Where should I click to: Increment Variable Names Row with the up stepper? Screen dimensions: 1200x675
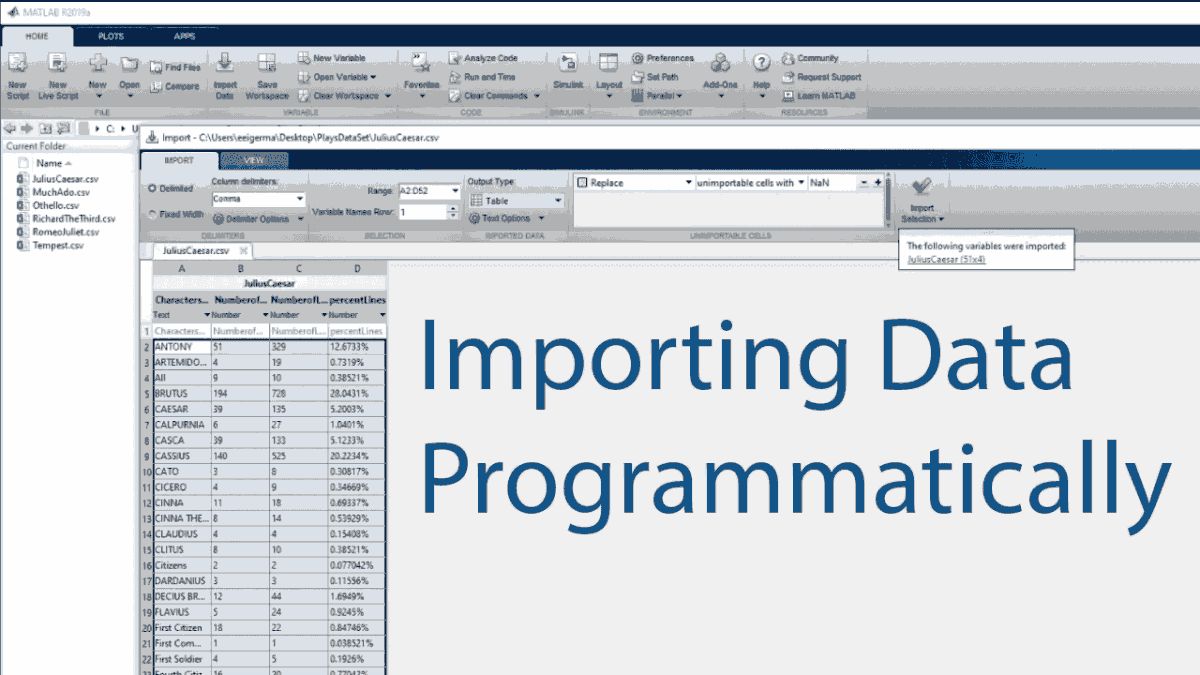point(453,209)
